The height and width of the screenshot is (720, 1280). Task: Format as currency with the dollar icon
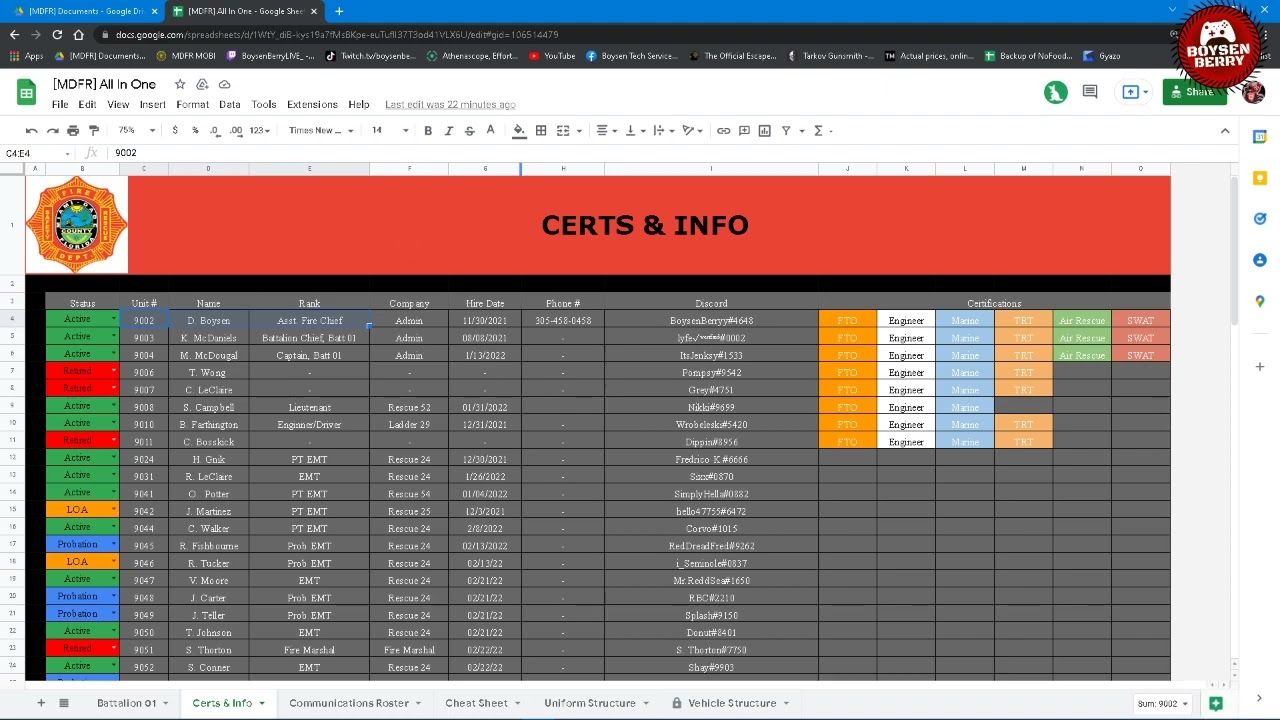(175, 131)
